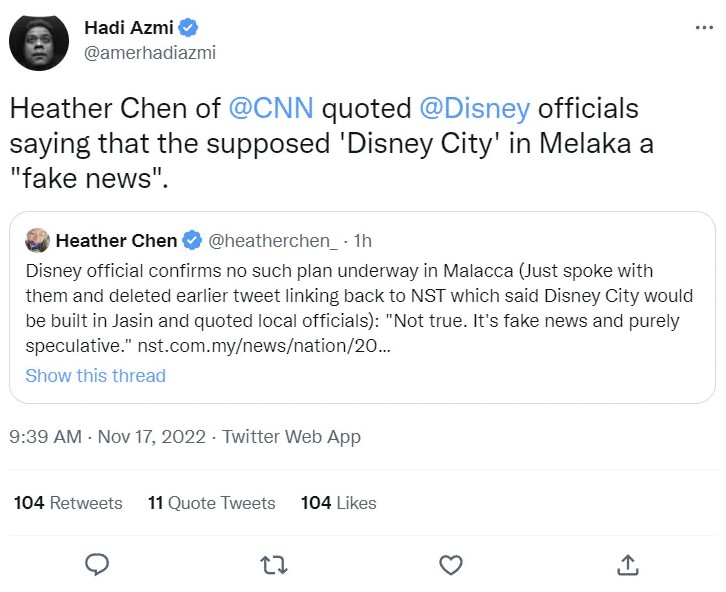The height and width of the screenshot is (592, 726).
Task: Click the 9:39 AM Nov 17, 2022 timestamp
Action: [107, 437]
